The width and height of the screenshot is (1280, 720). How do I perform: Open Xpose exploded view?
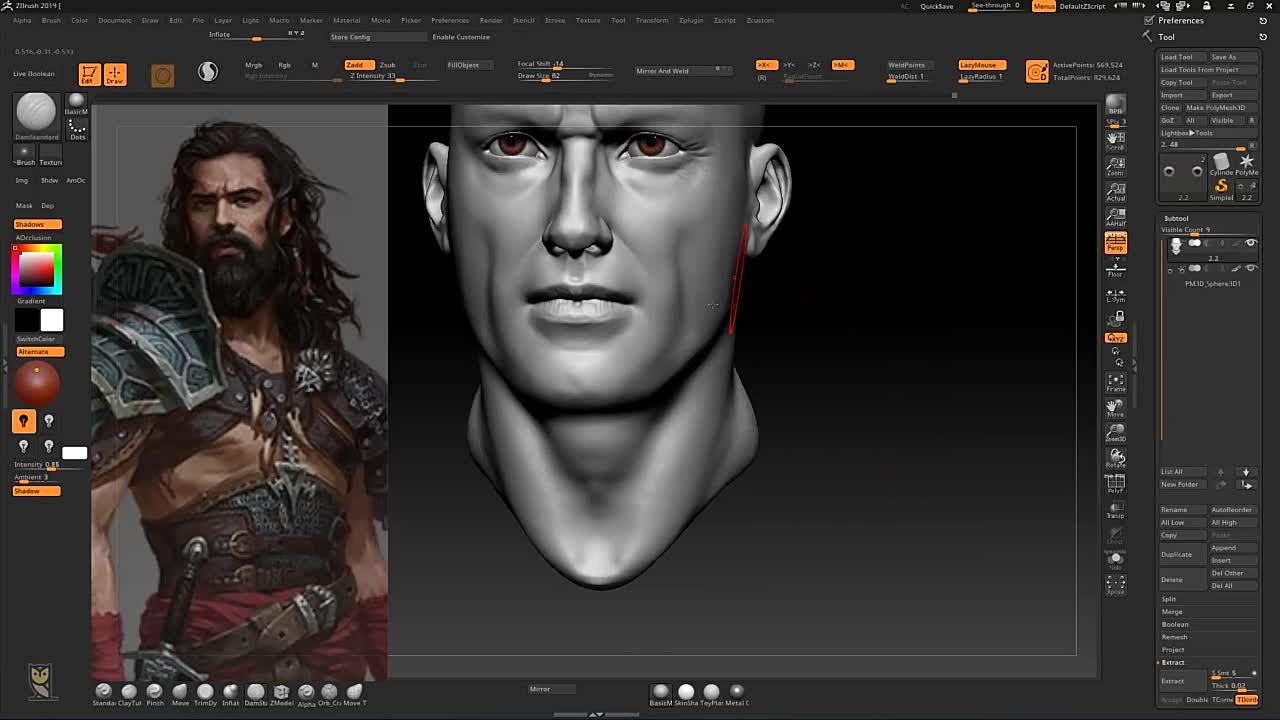pyautogui.click(x=1115, y=586)
